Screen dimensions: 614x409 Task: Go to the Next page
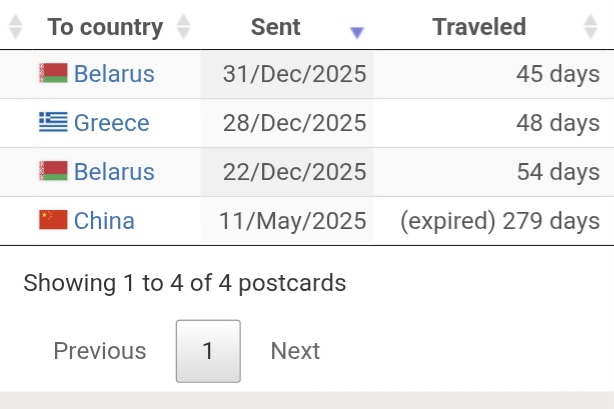click(295, 351)
